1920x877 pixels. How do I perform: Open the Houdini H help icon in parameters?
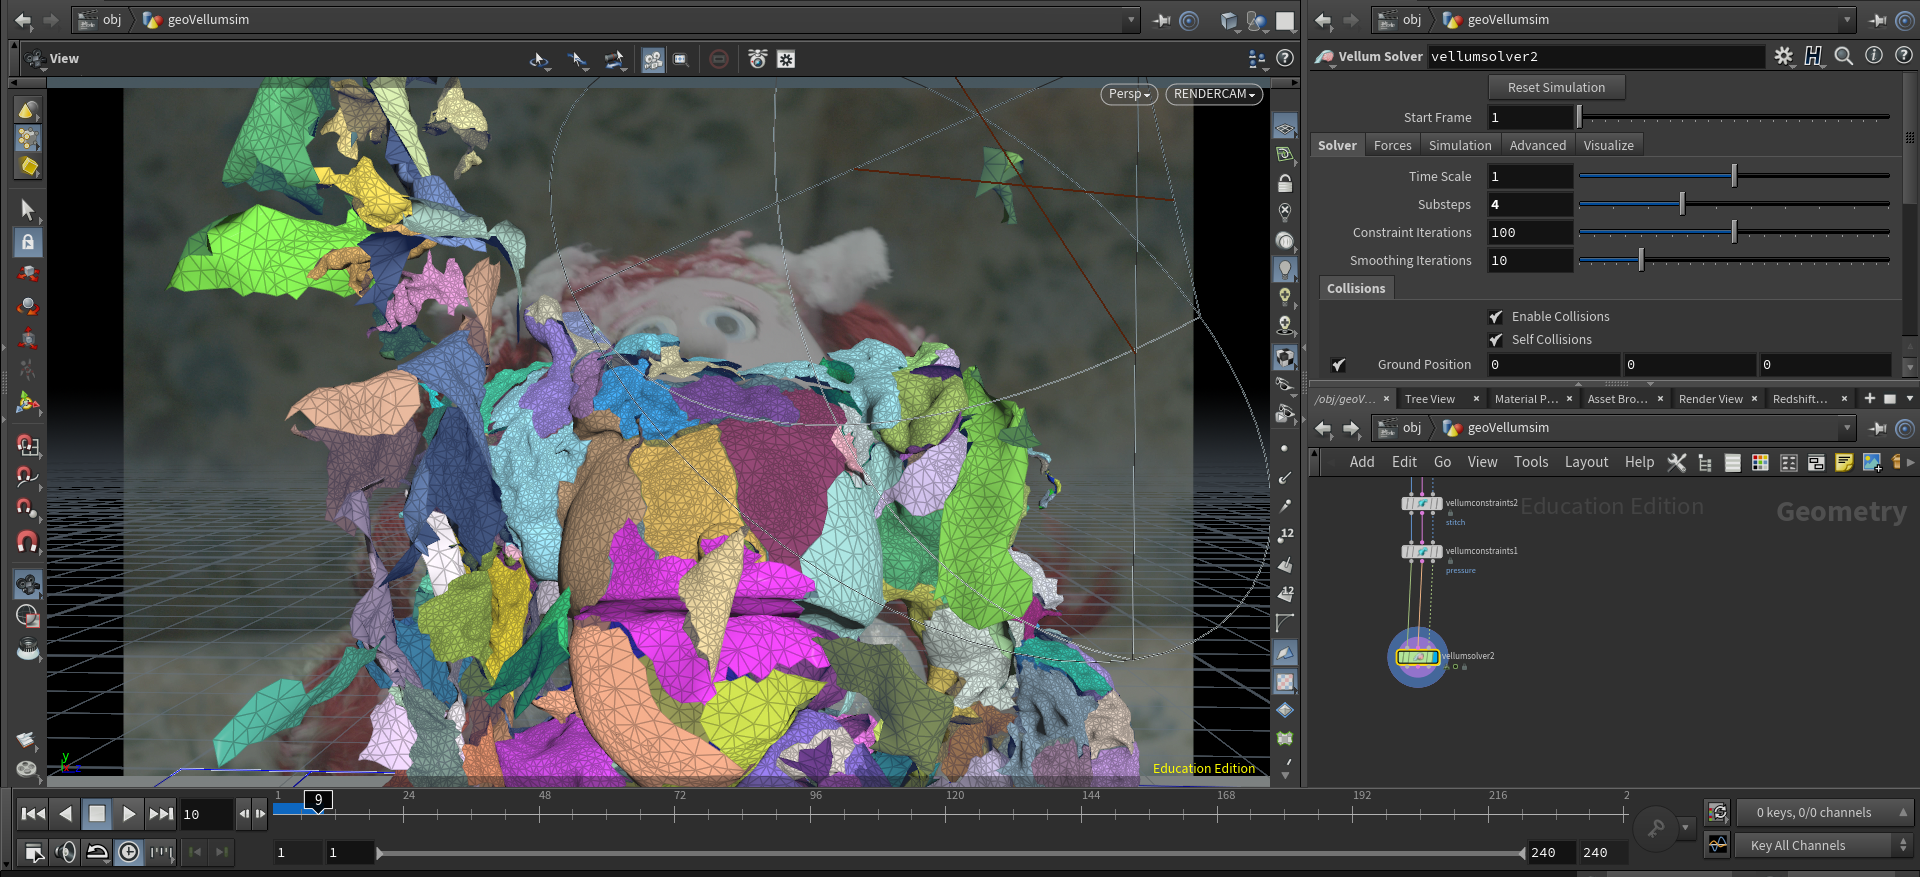coord(1813,56)
